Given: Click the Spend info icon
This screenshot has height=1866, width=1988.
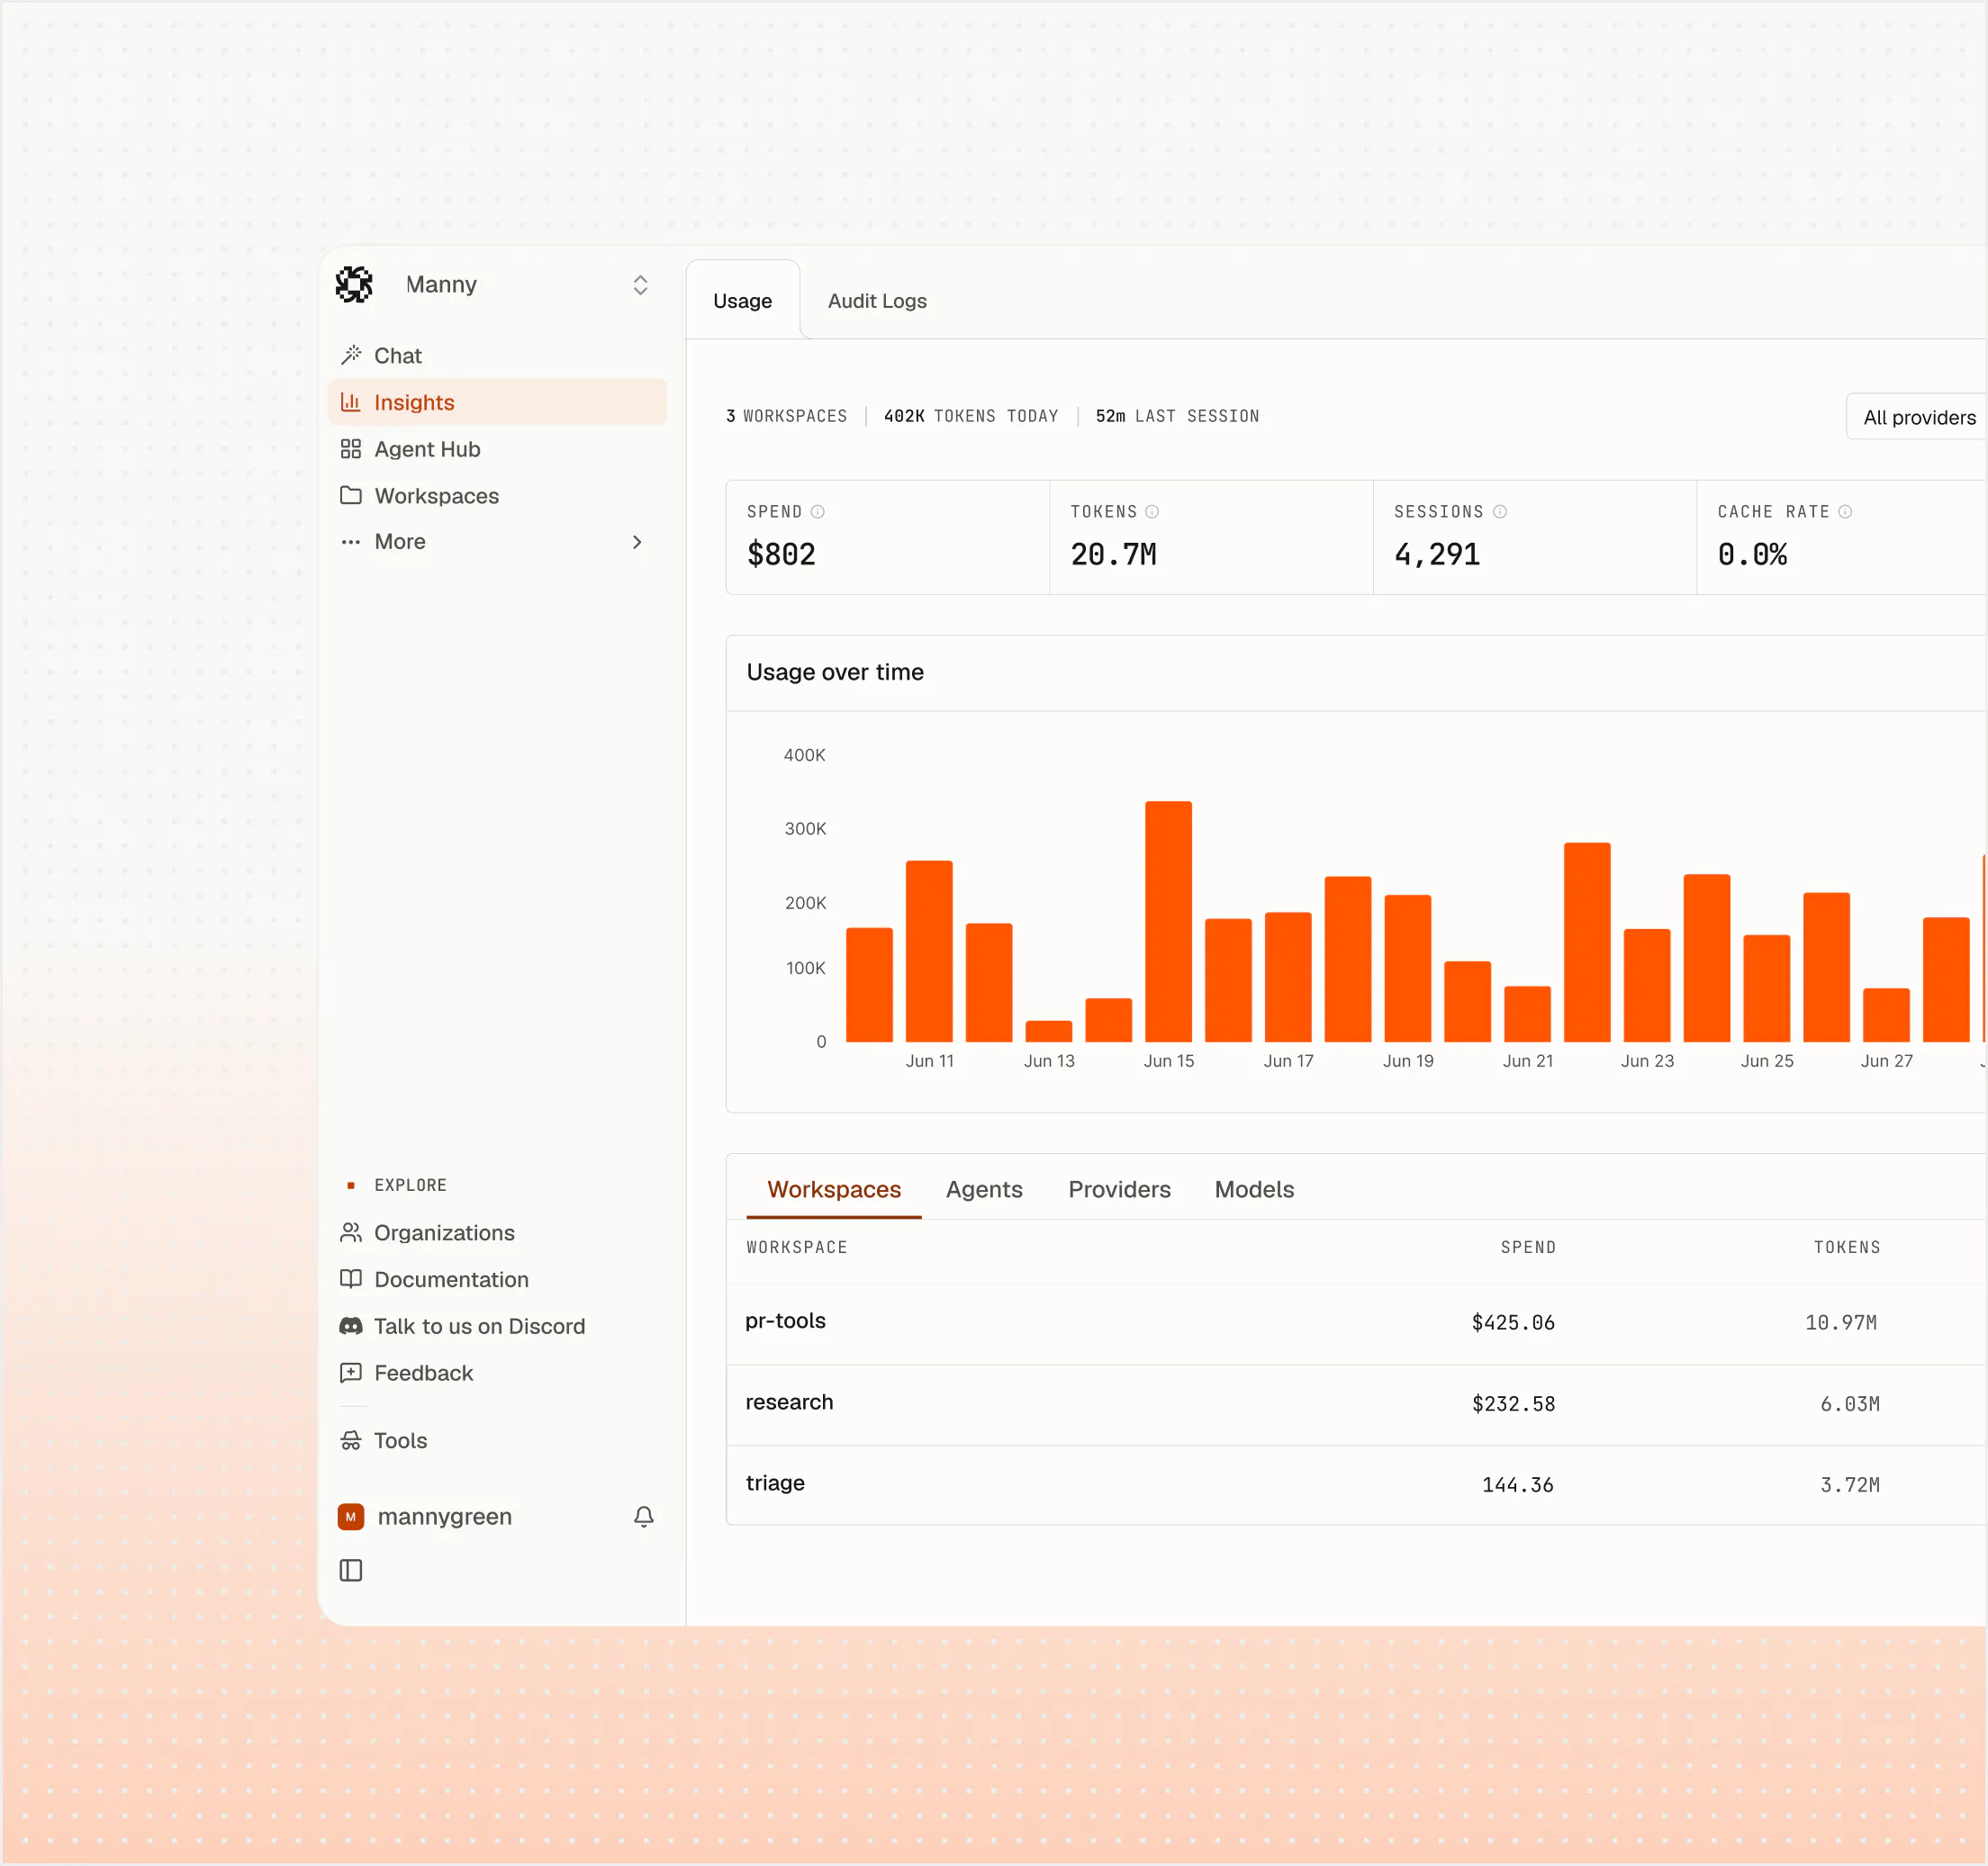Looking at the screenshot, I should 818,512.
